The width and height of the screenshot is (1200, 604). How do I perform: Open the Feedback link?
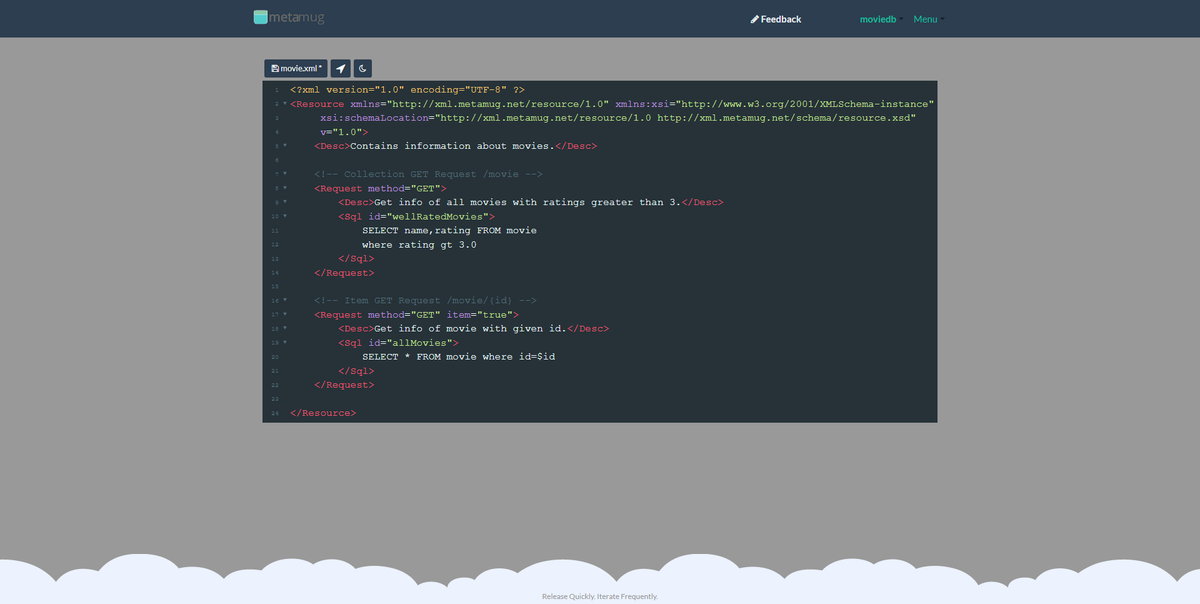pyautogui.click(x=776, y=19)
